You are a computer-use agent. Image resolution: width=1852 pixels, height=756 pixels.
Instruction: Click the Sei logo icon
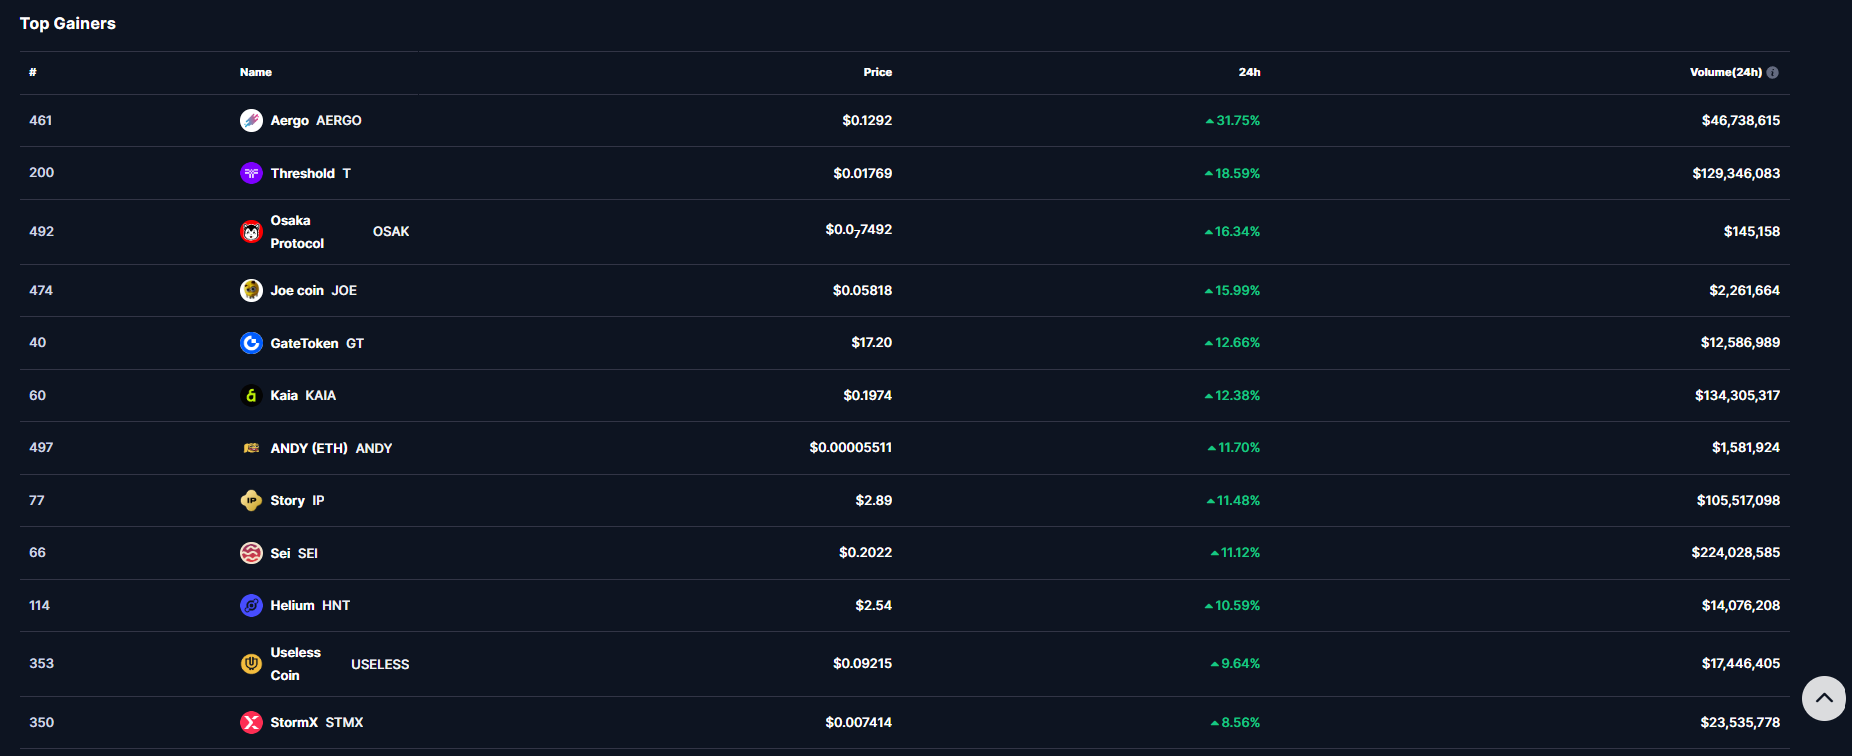click(x=251, y=553)
